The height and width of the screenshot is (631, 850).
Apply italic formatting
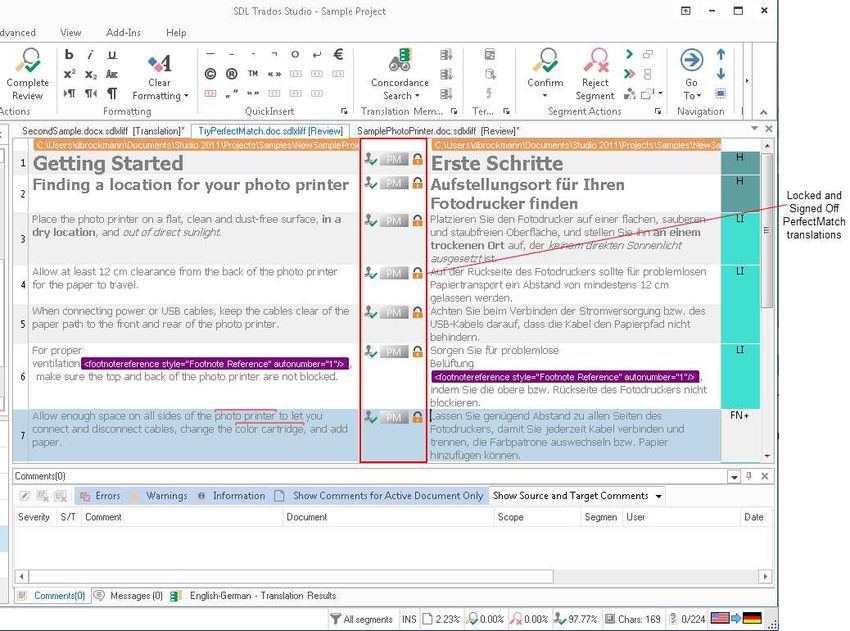click(x=91, y=54)
